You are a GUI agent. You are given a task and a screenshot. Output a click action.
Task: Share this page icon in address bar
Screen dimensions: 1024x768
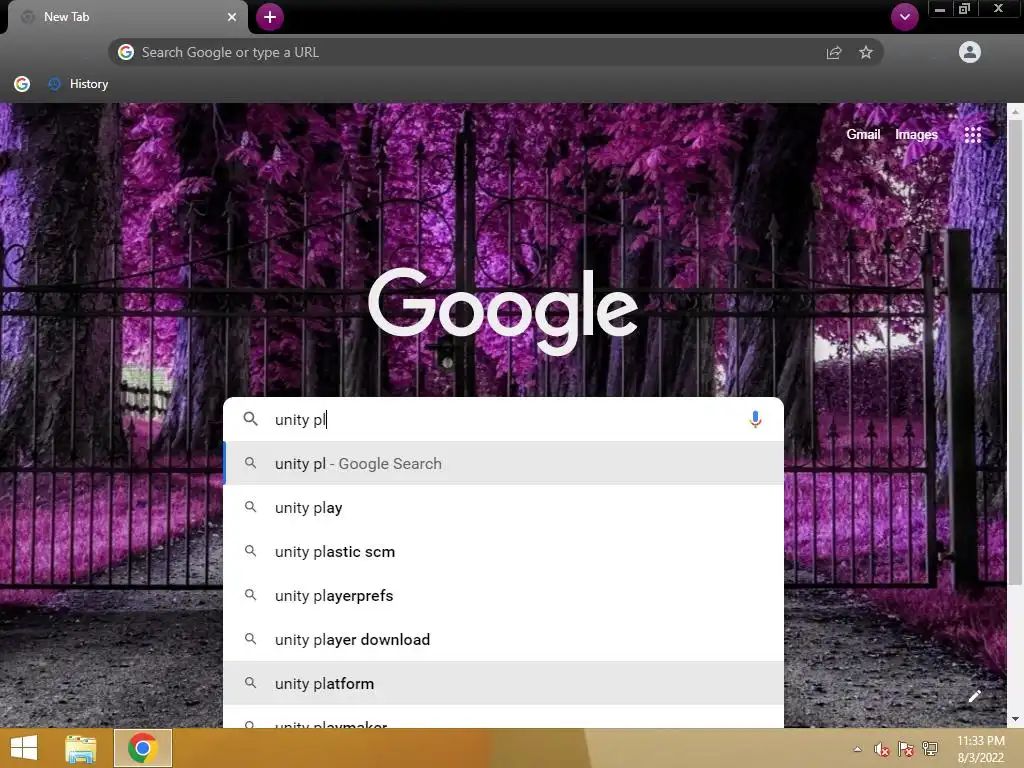[834, 52]
